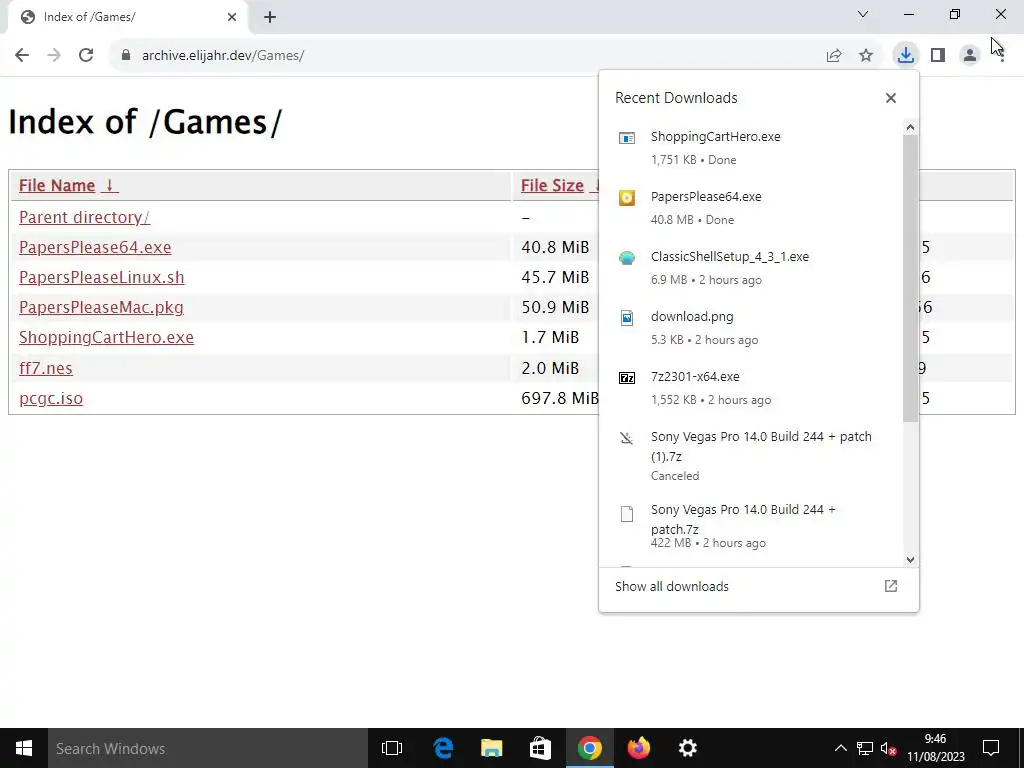Viewport: 1024px width, 768px height.
Task: Open download.png from the downloads list
Action: [x=752, y=328]
